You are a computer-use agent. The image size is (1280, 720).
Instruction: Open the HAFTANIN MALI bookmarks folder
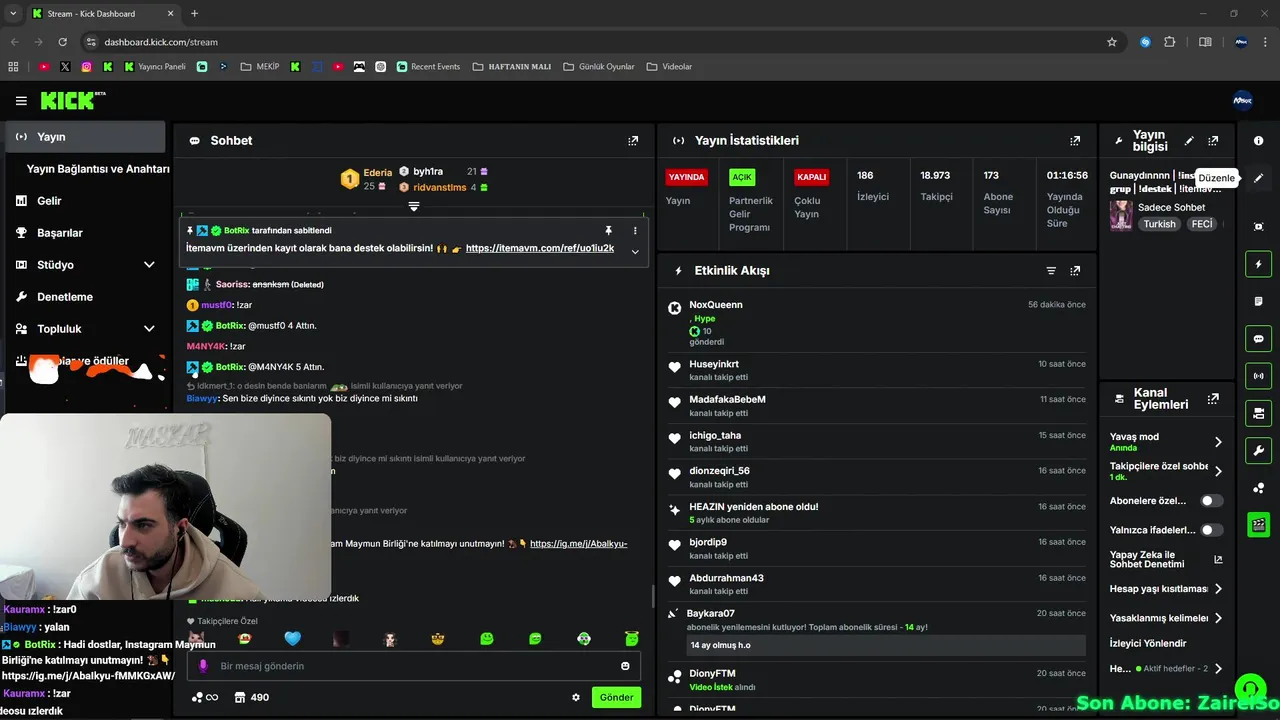pos(512,67)
